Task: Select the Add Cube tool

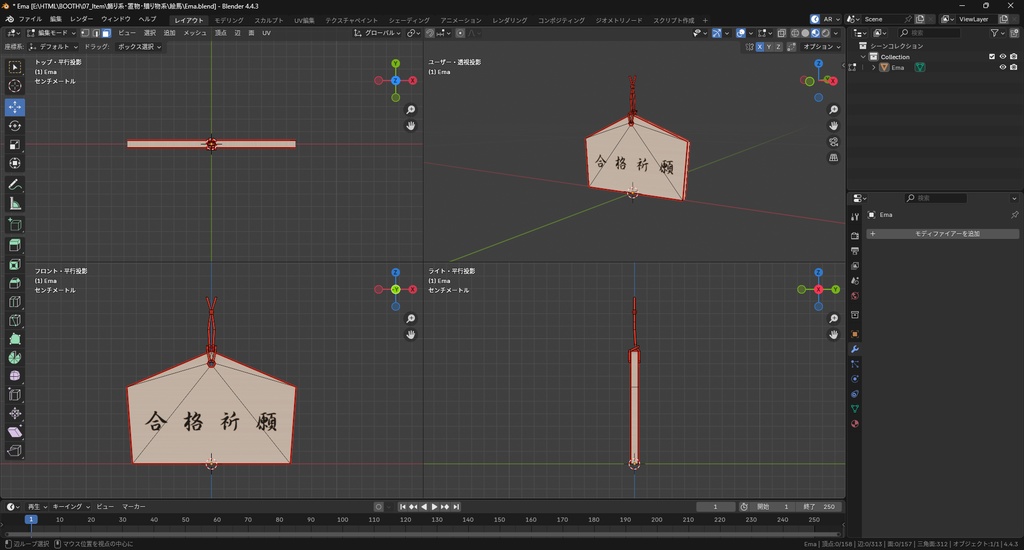Action: [x=15, y=225]
